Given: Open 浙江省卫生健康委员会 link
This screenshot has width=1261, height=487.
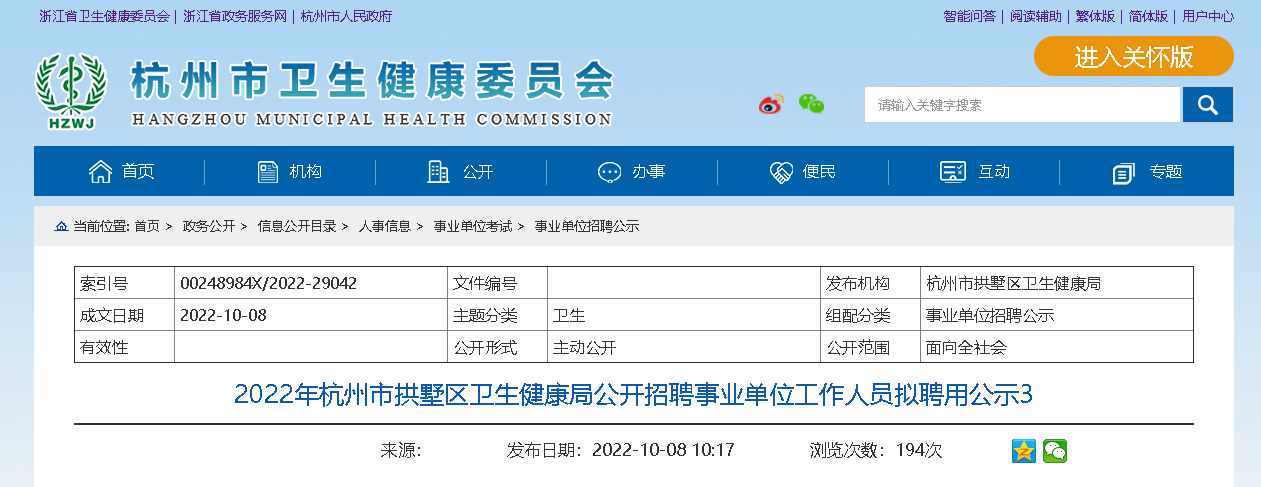Looking at the screenshot, I should 104,17.
